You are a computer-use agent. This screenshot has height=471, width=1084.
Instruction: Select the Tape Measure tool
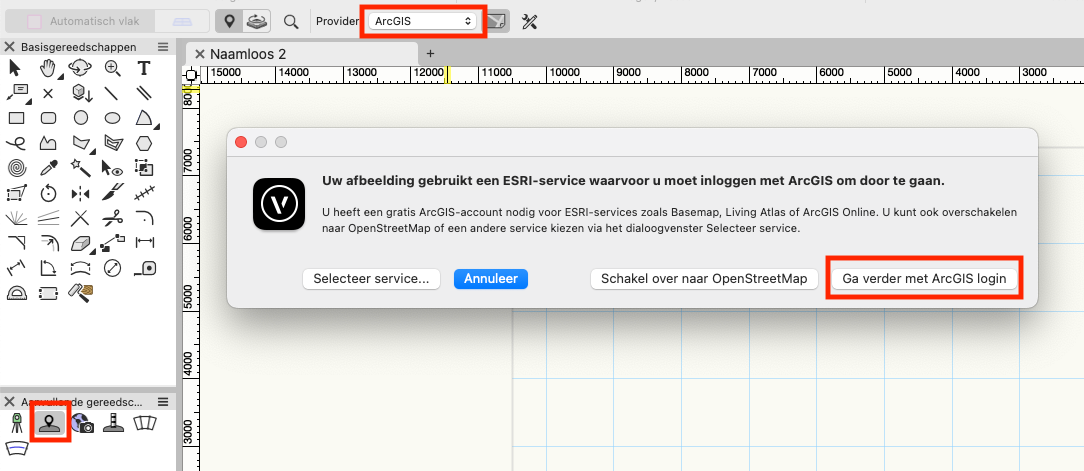[144, 268]
